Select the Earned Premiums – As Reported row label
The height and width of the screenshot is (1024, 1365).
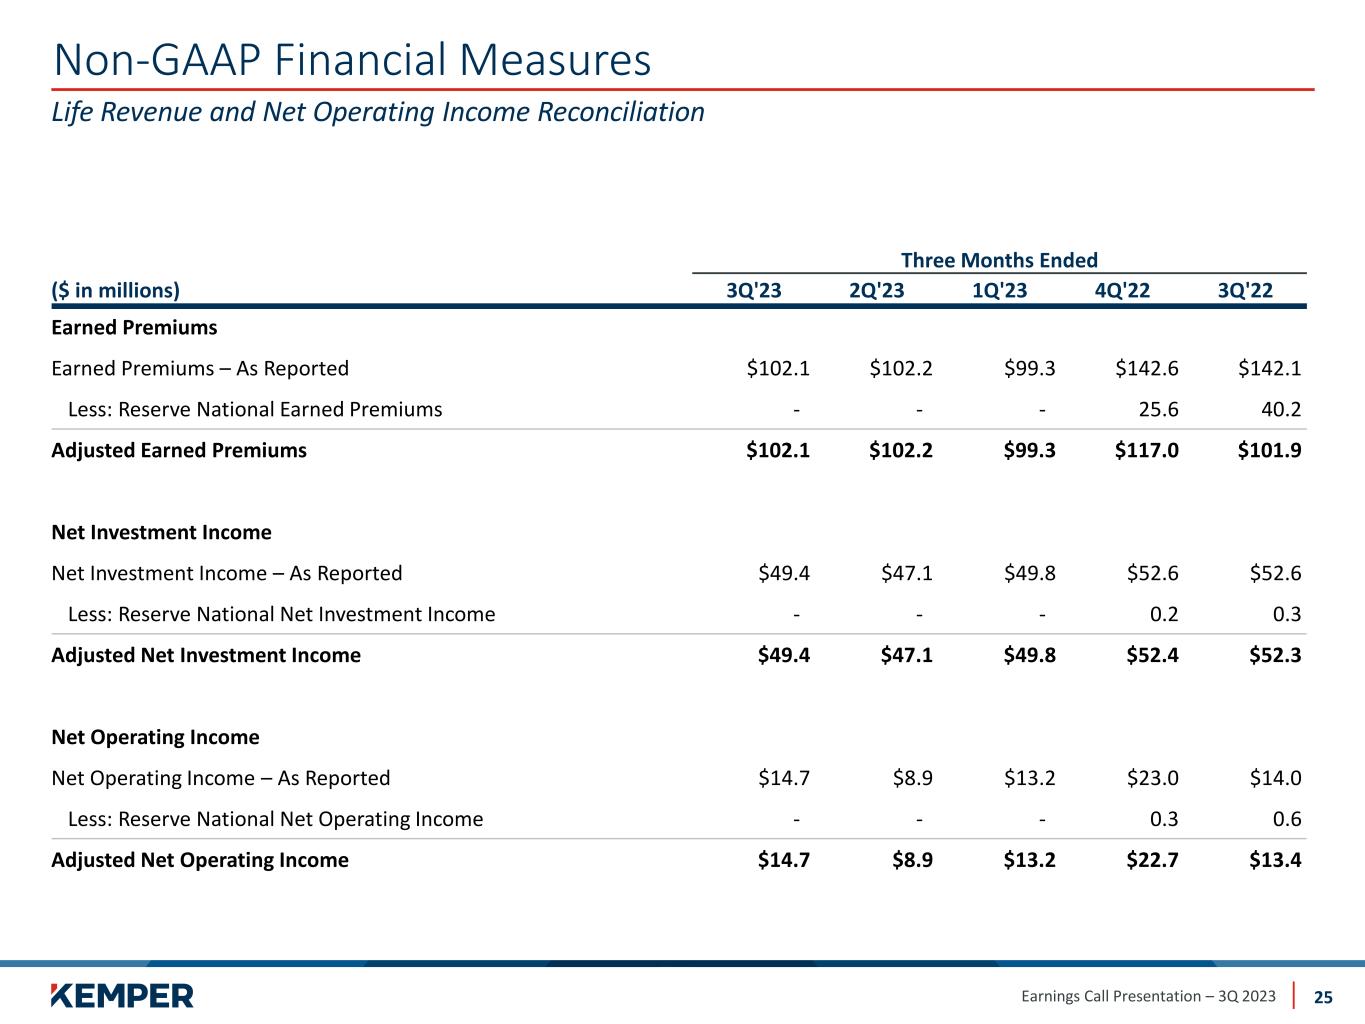coord(200,368)
